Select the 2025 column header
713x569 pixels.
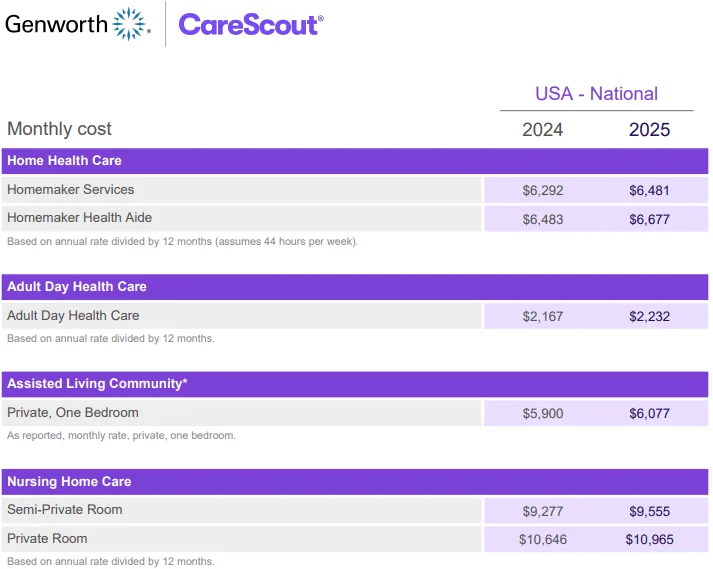(649, 130)
